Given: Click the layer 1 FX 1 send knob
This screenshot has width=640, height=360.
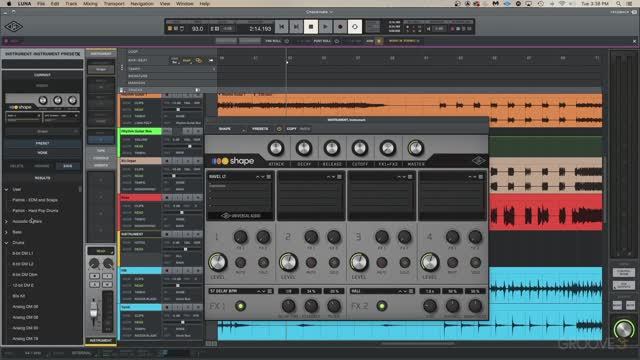Looking at the screenshot, I should (240, 237).
